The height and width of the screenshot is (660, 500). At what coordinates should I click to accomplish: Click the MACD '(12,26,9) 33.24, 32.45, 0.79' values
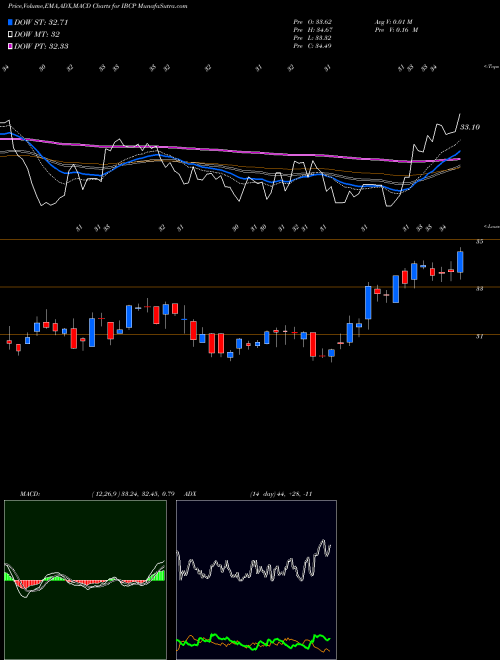point(133,494)
